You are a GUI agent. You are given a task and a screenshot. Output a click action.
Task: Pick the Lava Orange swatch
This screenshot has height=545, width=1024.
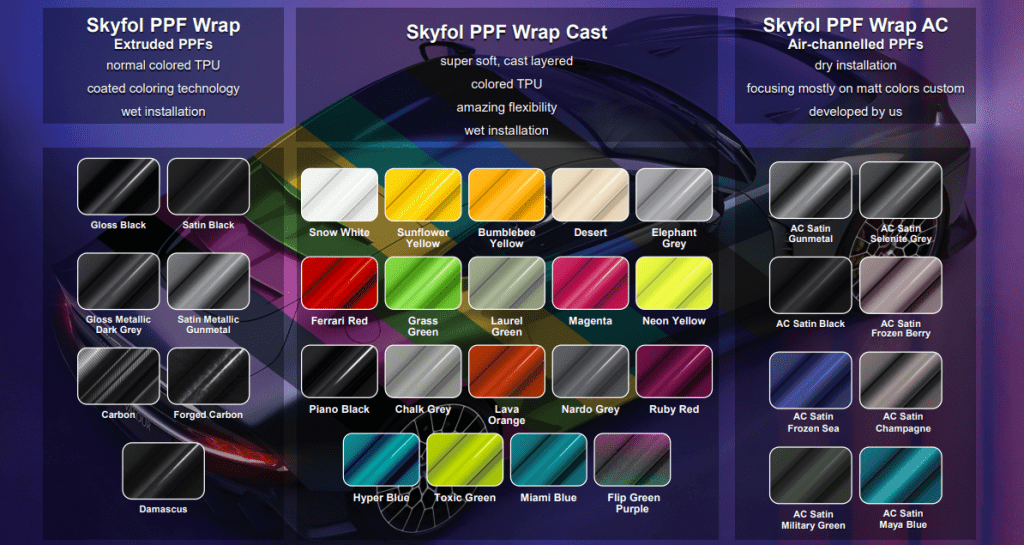pos(507,371)
